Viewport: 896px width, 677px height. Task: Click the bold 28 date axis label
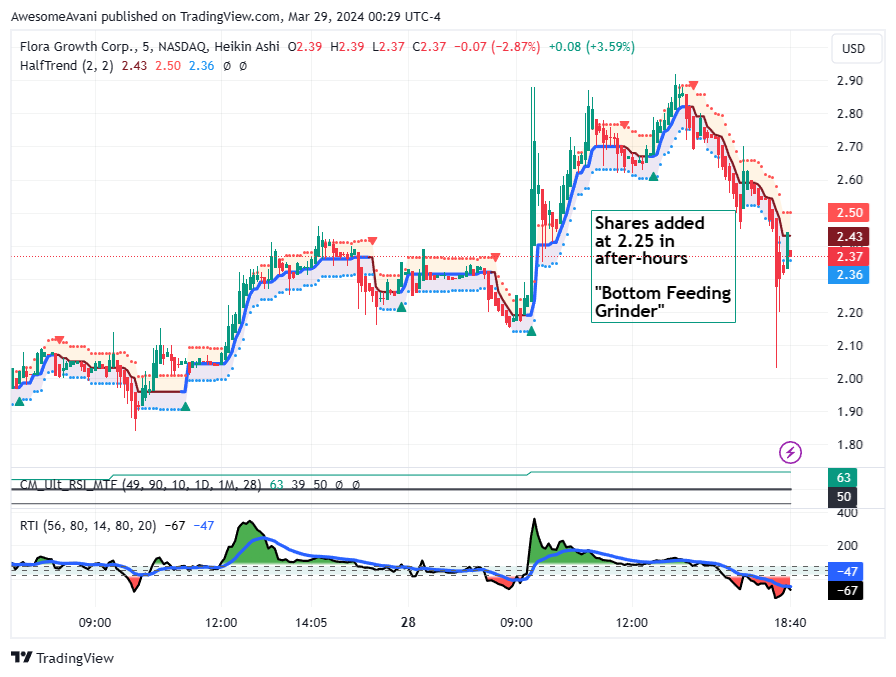[x=408, y=623]
